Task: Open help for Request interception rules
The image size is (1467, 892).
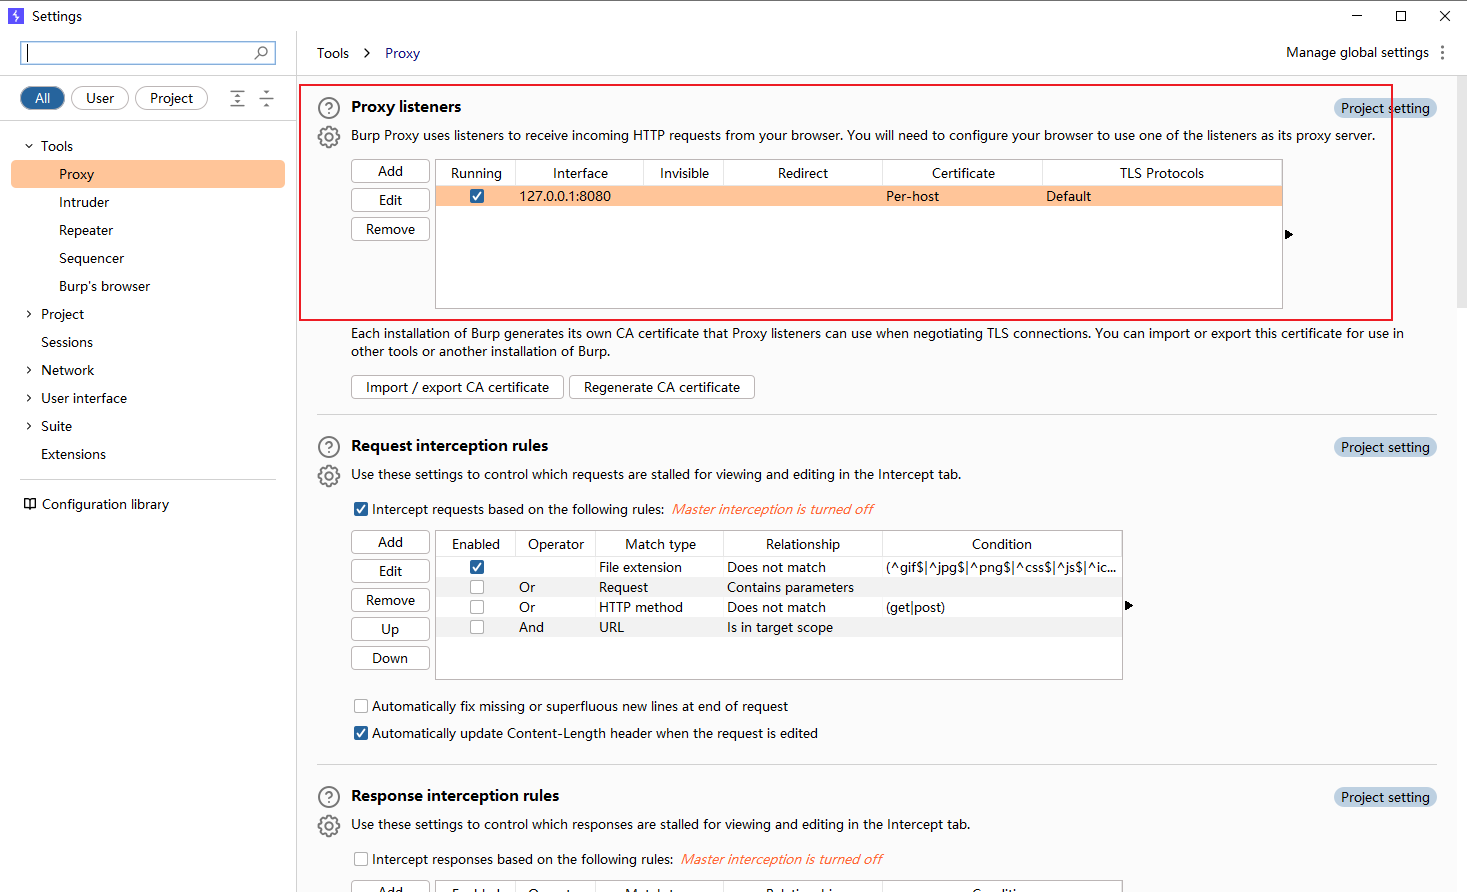Action: click(329, 447)
